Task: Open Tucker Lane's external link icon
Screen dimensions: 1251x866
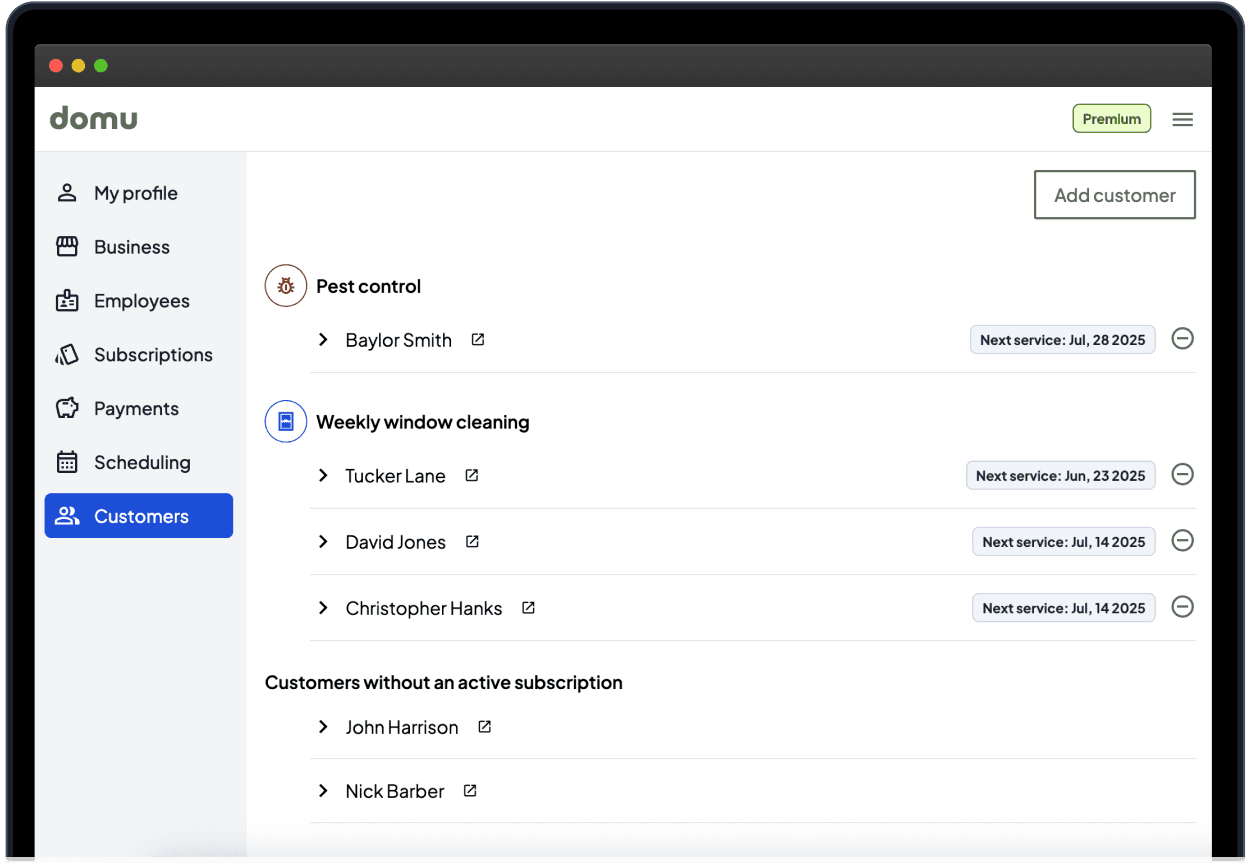Action: tap(472, 476)
